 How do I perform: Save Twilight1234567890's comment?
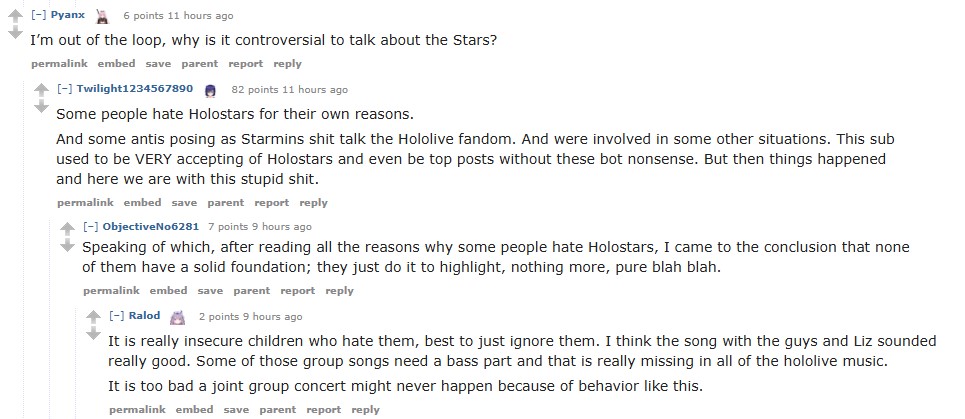184,202
